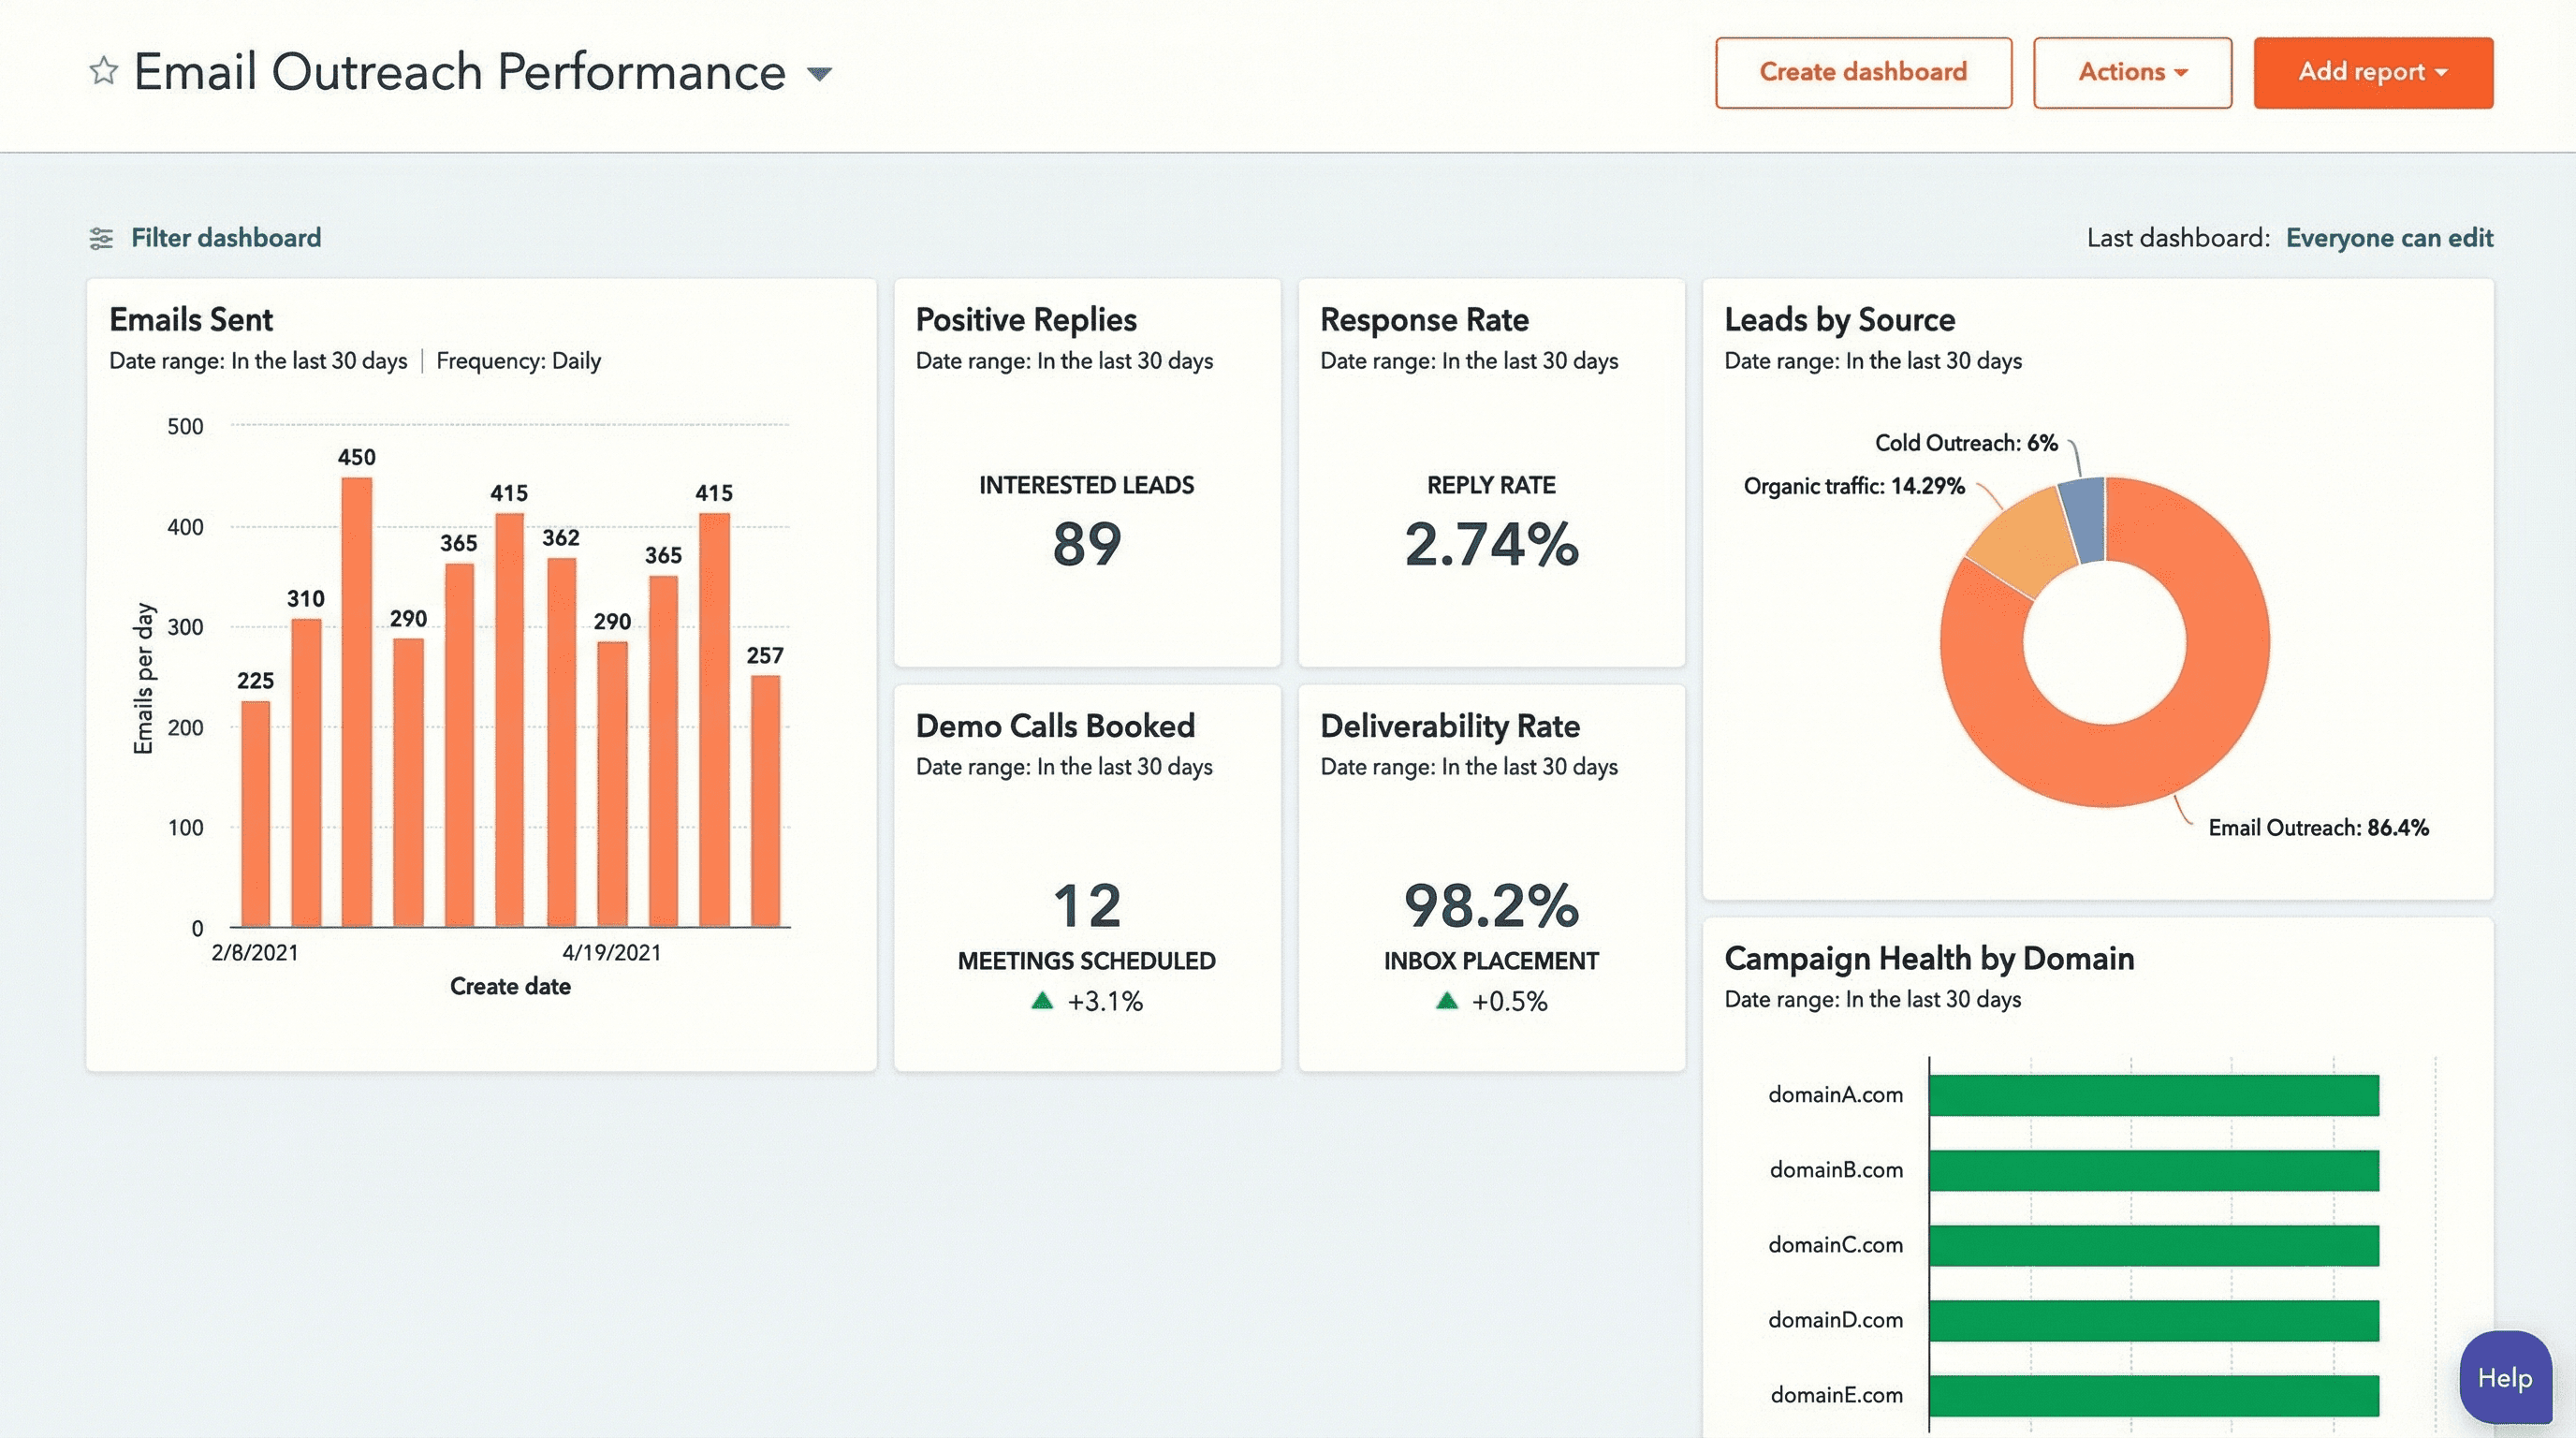
Task: Open the Add report dropdown
Action: (2372, 72)
